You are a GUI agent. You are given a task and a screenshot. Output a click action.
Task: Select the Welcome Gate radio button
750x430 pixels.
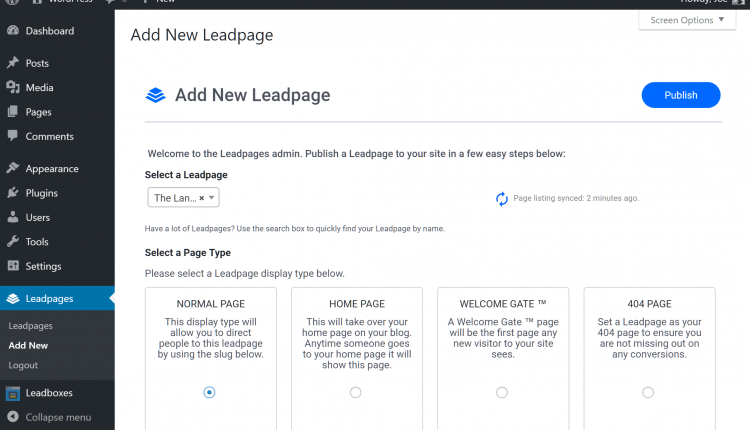[x=502, y=392]
